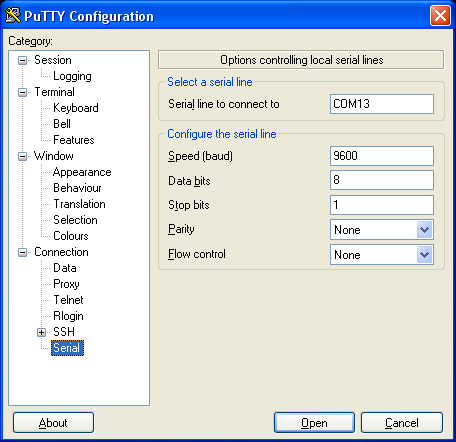This screenshot has height=442, width=456.
Task: Click the Speed (baud) 9600 field
Action: pos(382,156)
